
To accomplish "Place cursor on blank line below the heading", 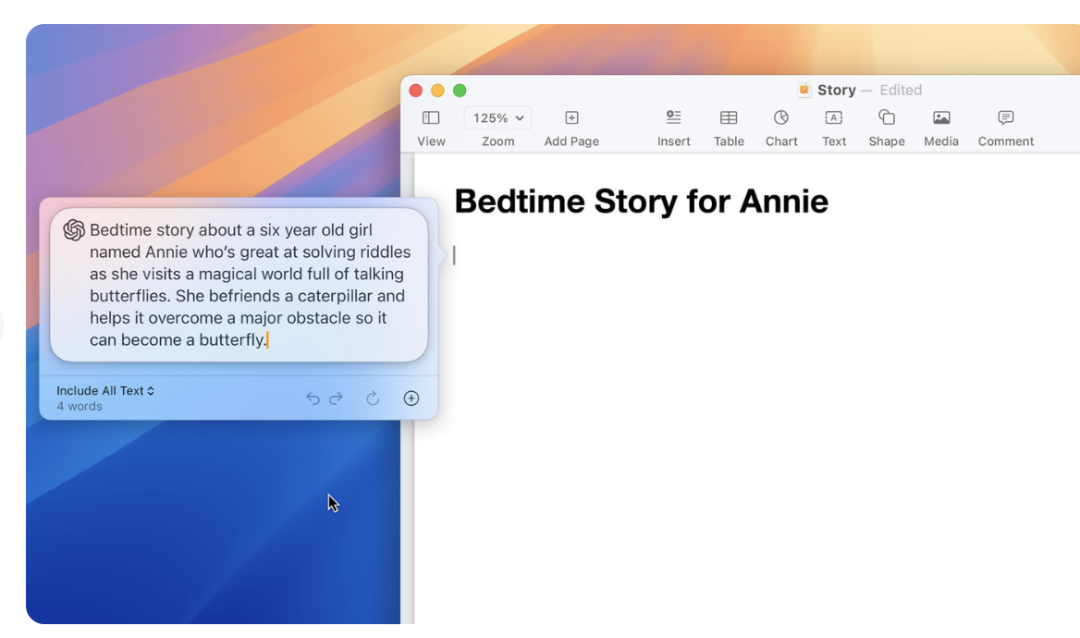I will click(600, 256).
